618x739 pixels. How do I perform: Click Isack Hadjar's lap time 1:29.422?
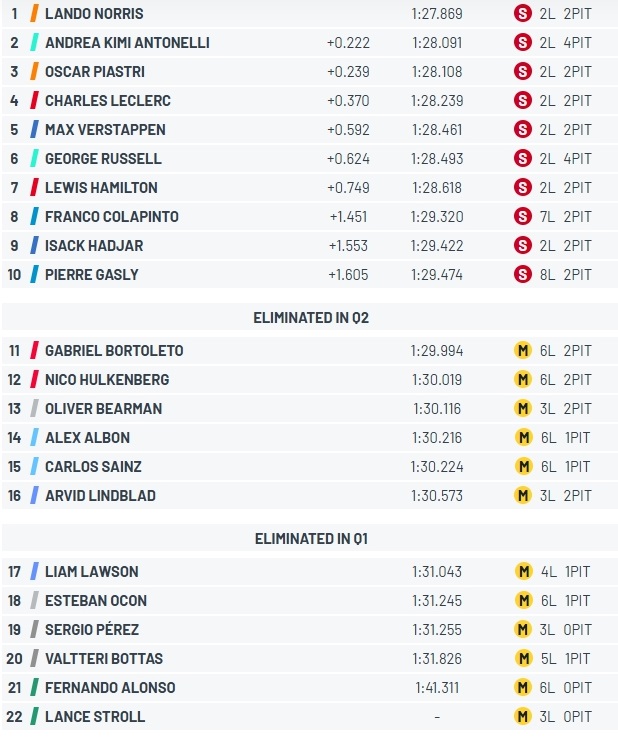coord(437,246)
